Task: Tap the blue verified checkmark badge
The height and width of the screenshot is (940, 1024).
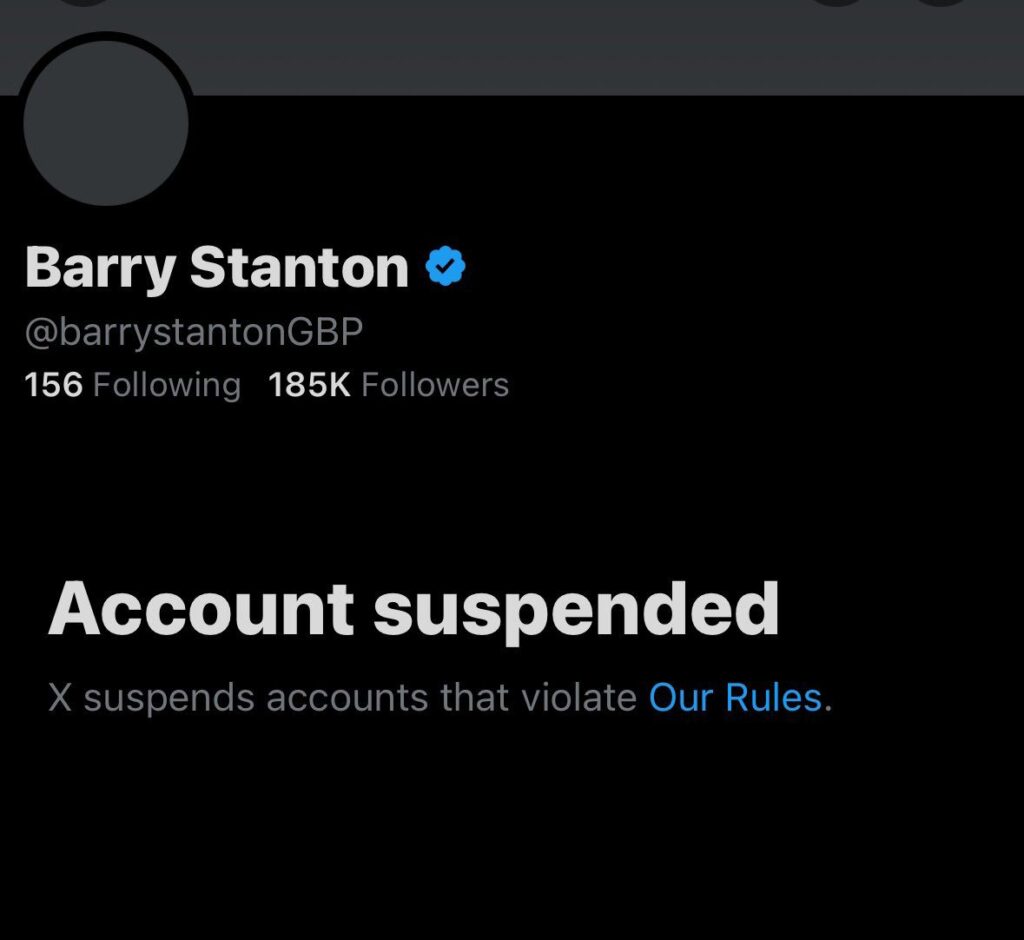Action: coord(445,267)
